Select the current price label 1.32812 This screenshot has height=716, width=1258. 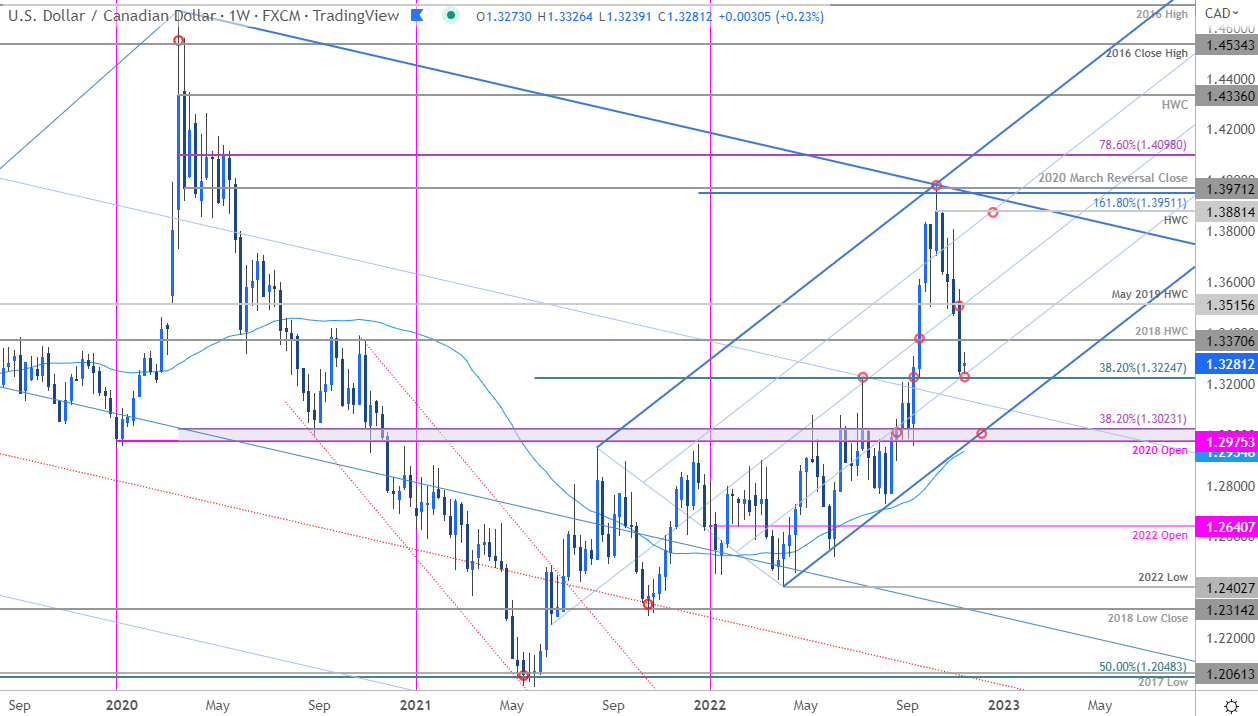point(1227,364)
